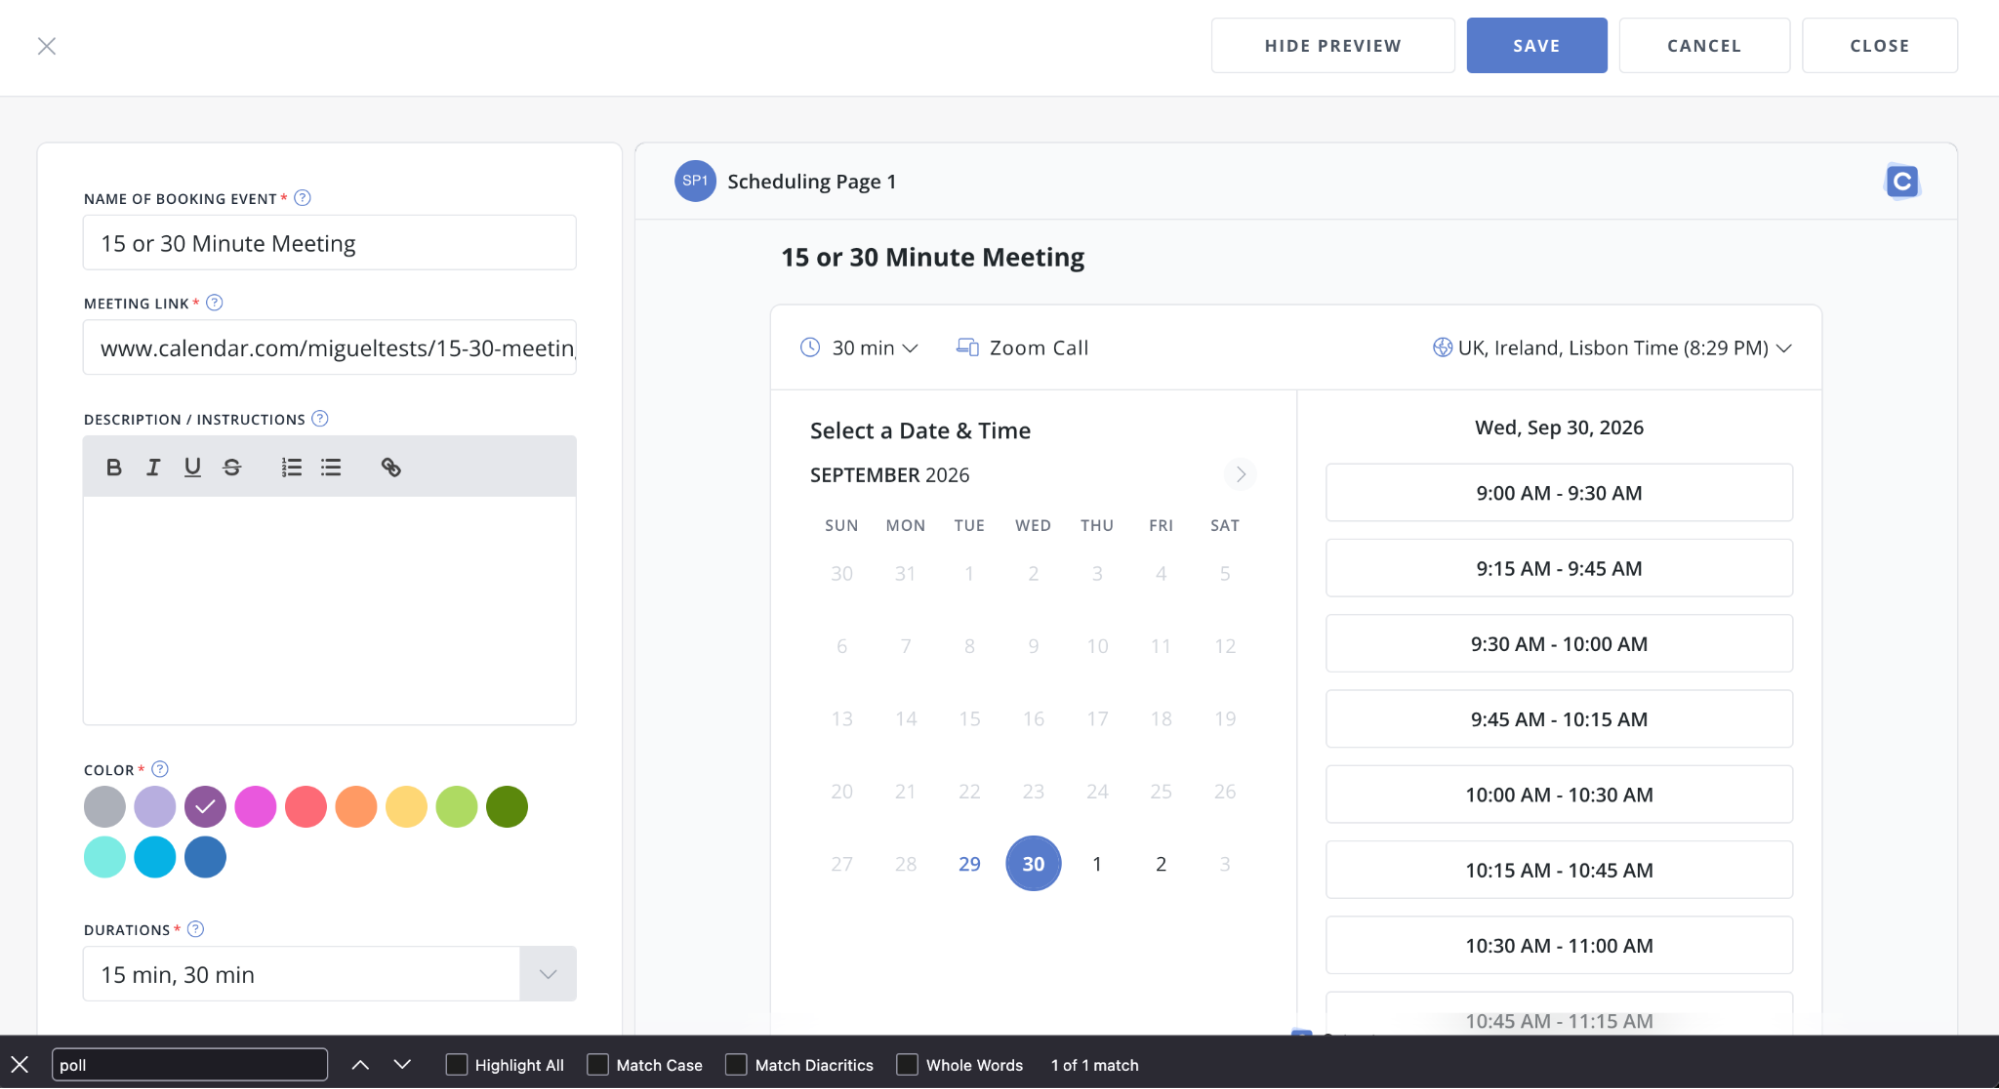Screen dimensions: 1999x1089
Task: Click the find bar search field
Action: (190, 1065)
